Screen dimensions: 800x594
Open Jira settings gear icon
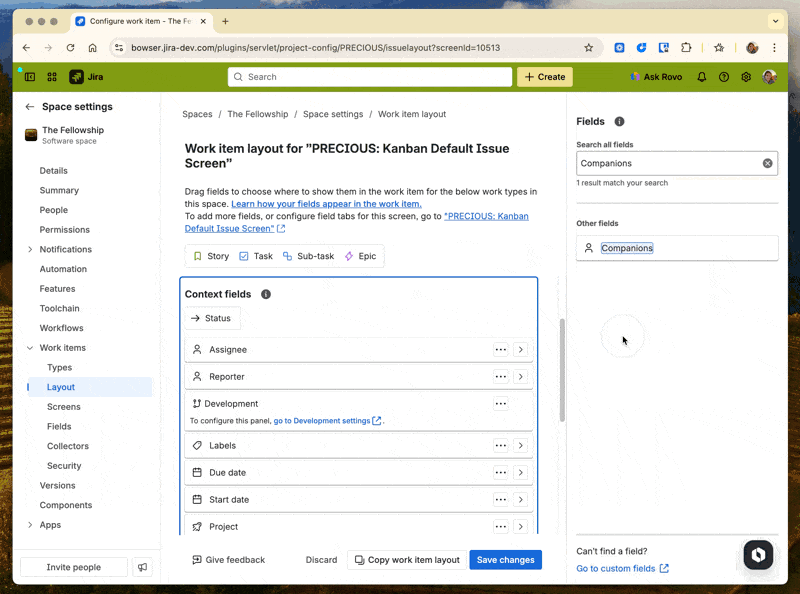pos(746,77)
